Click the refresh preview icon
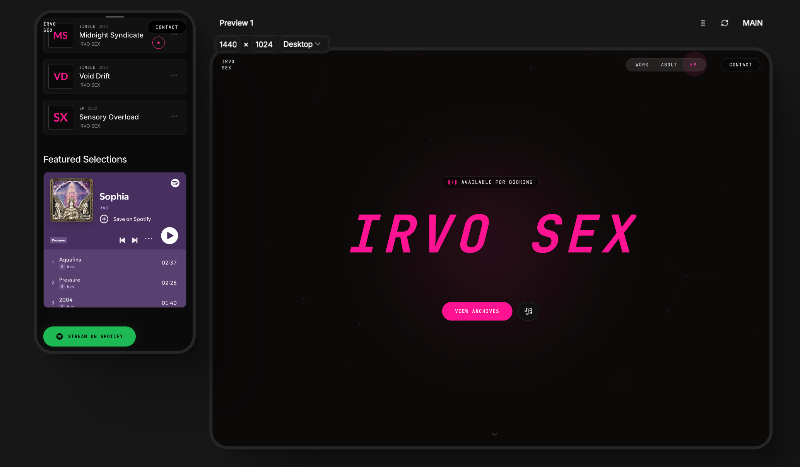Screen dimensions: 800x467 click(724, 23)
